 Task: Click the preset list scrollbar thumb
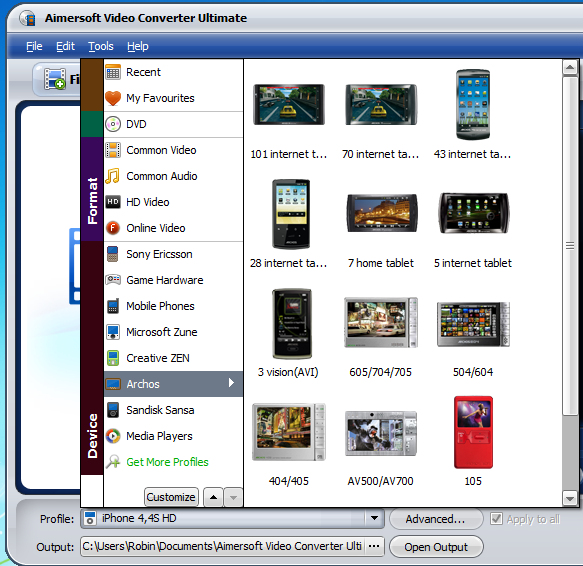tap(570, 245)
